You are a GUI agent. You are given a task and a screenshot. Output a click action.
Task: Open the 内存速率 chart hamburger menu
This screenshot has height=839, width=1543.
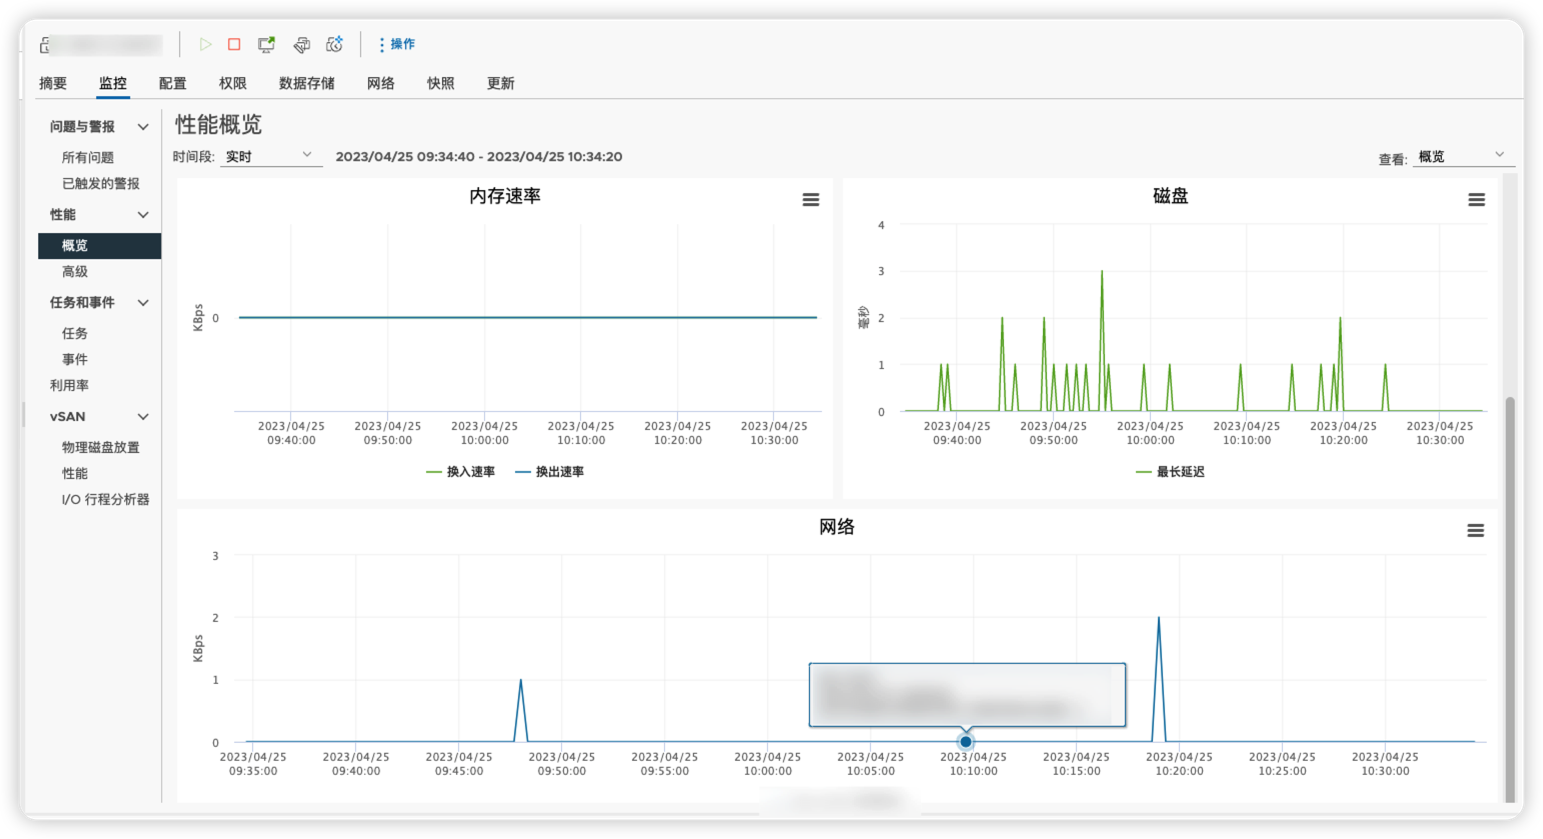[x=810, y=199]
